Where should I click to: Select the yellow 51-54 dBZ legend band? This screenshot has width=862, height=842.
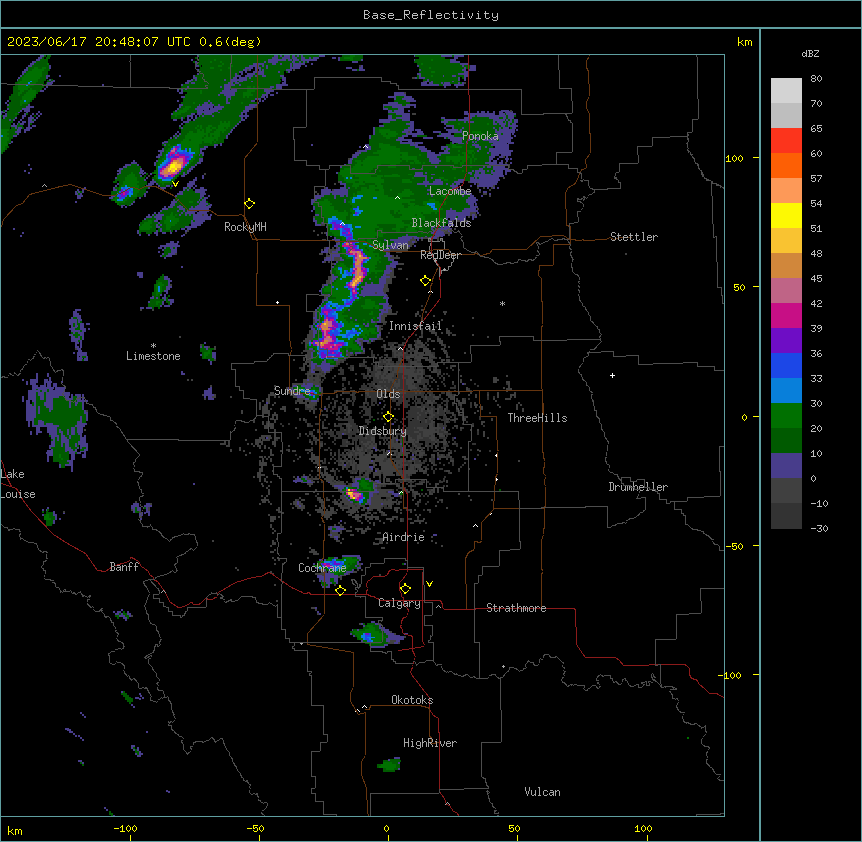point(786,215)
